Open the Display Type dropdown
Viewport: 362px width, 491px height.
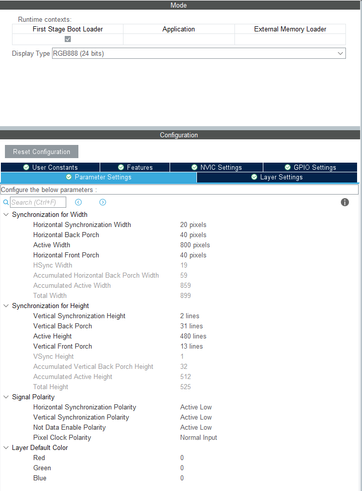[199, 53]
